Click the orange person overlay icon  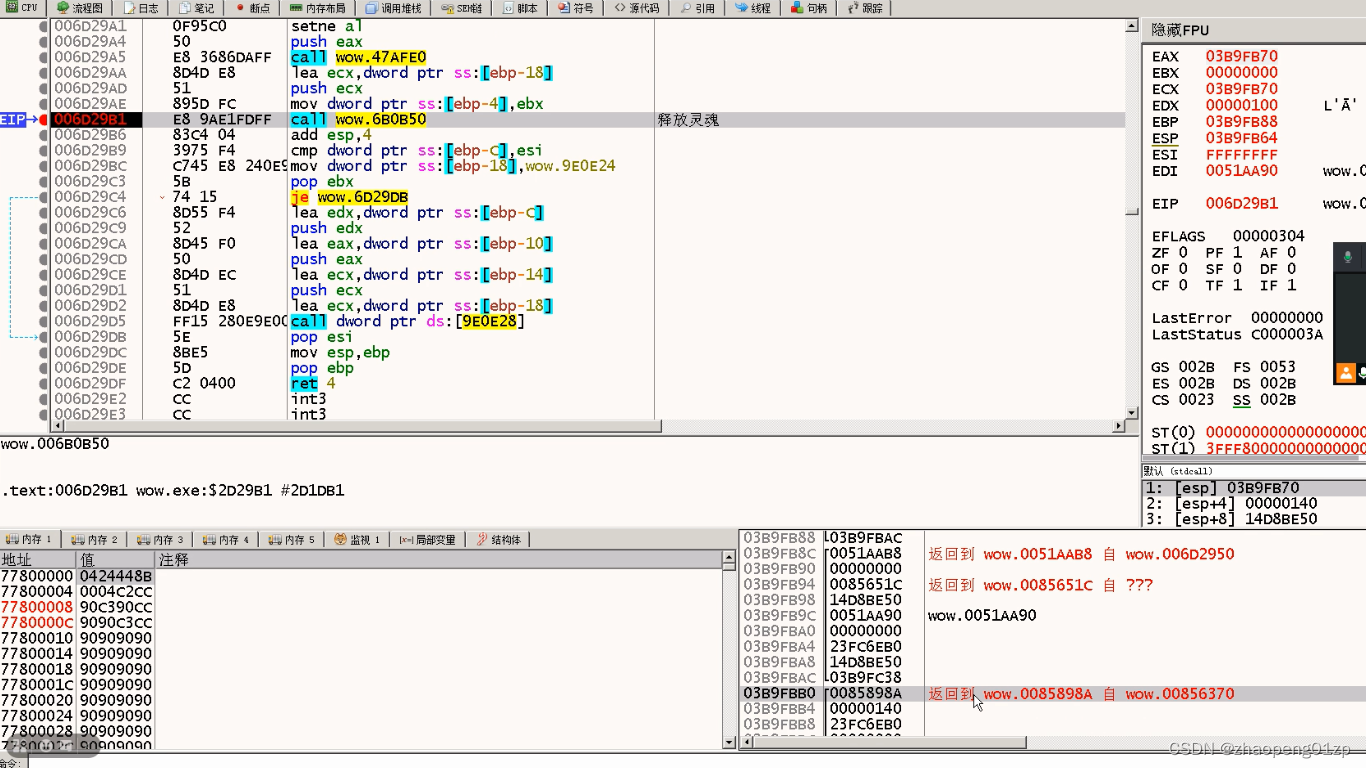pyautogui.click(x=1347, y=373)
